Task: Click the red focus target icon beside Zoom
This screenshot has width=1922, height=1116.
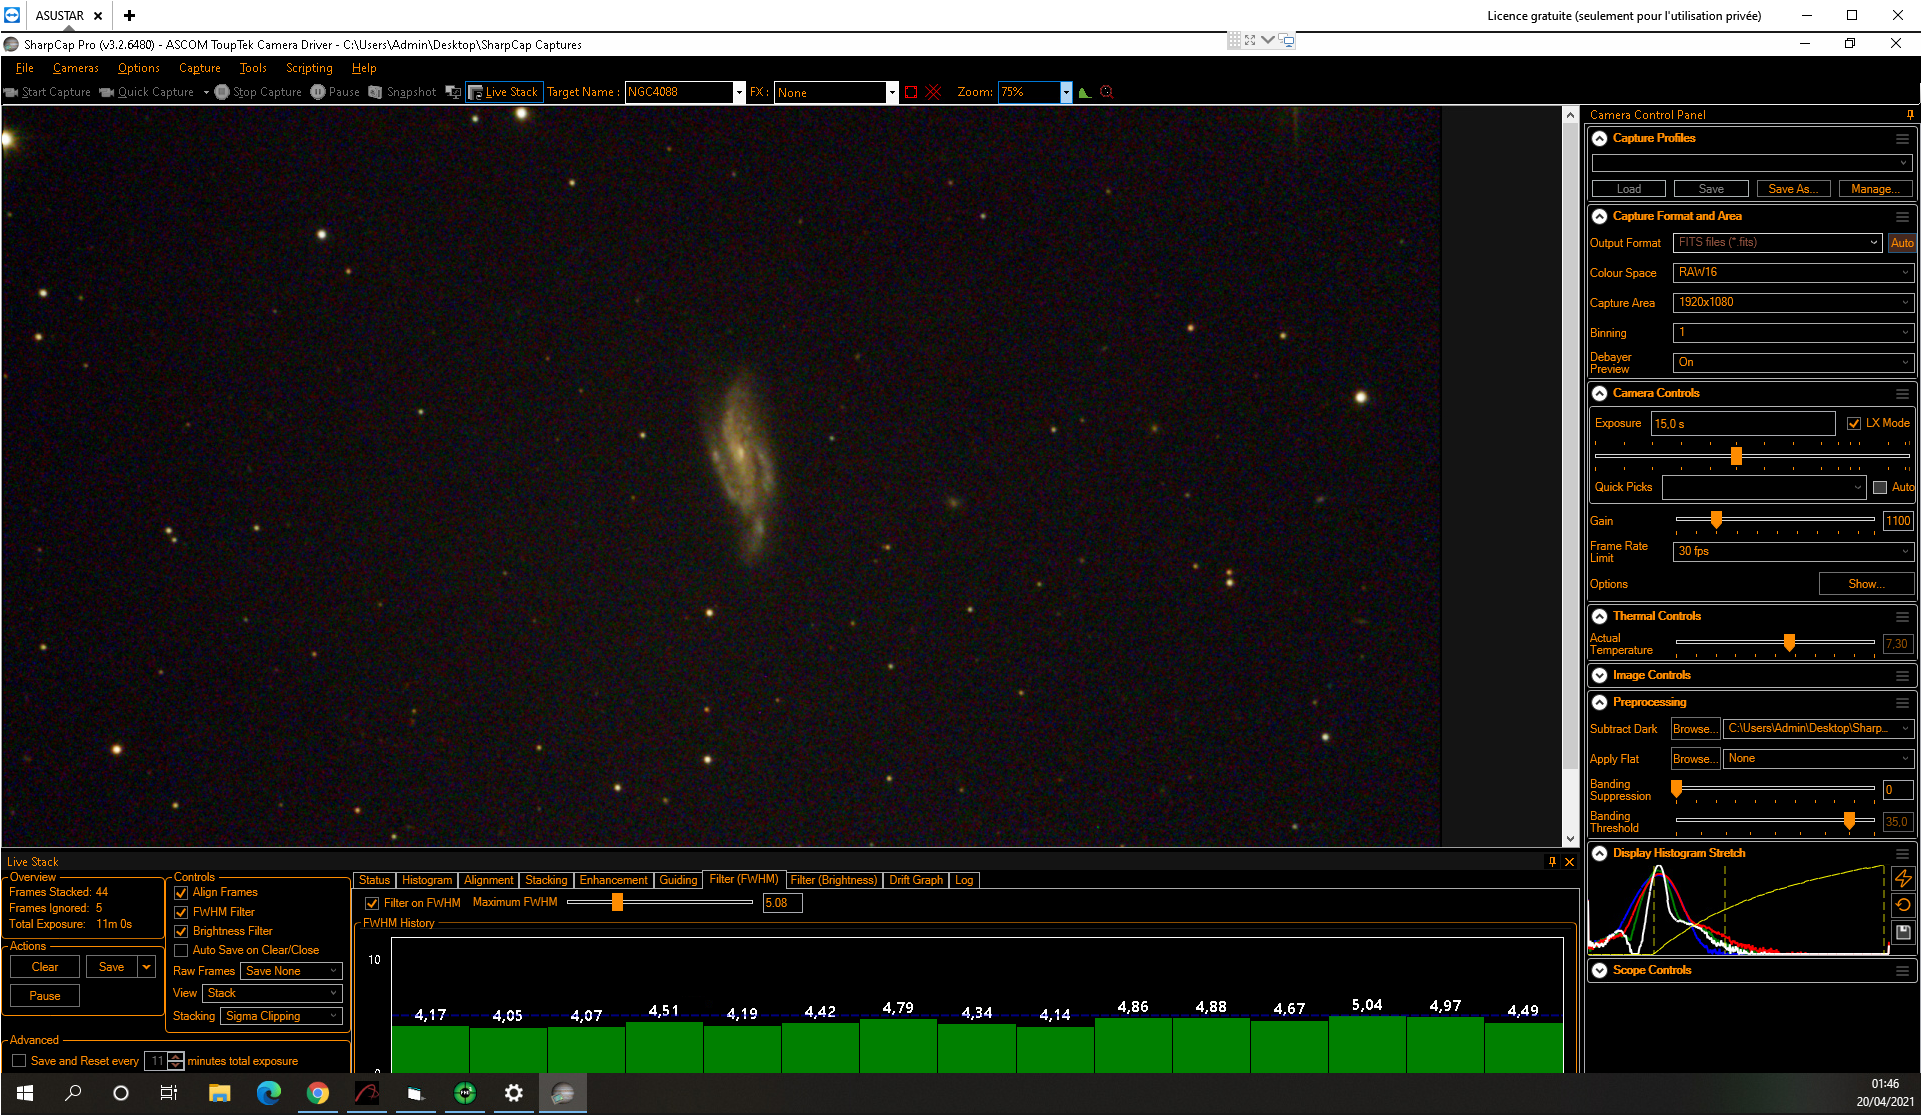Action: tap(1107, 92)
